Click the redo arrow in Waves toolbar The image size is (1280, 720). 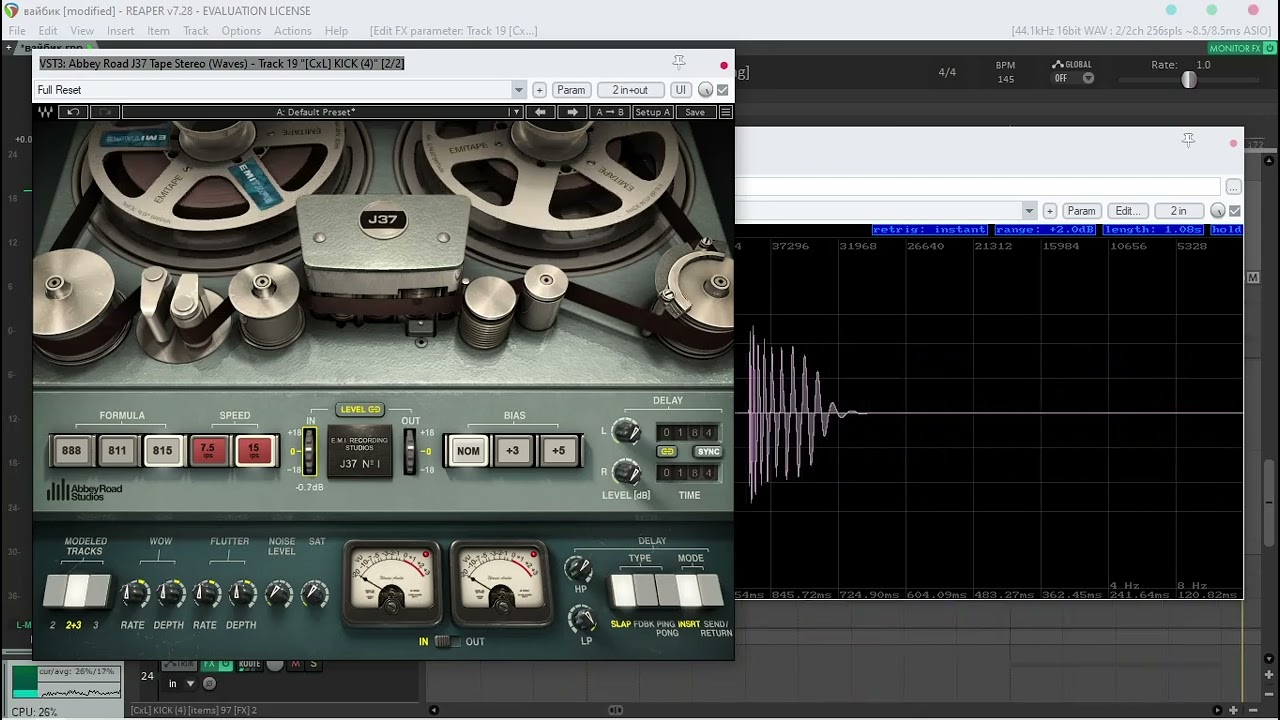(x=105, y=112)
